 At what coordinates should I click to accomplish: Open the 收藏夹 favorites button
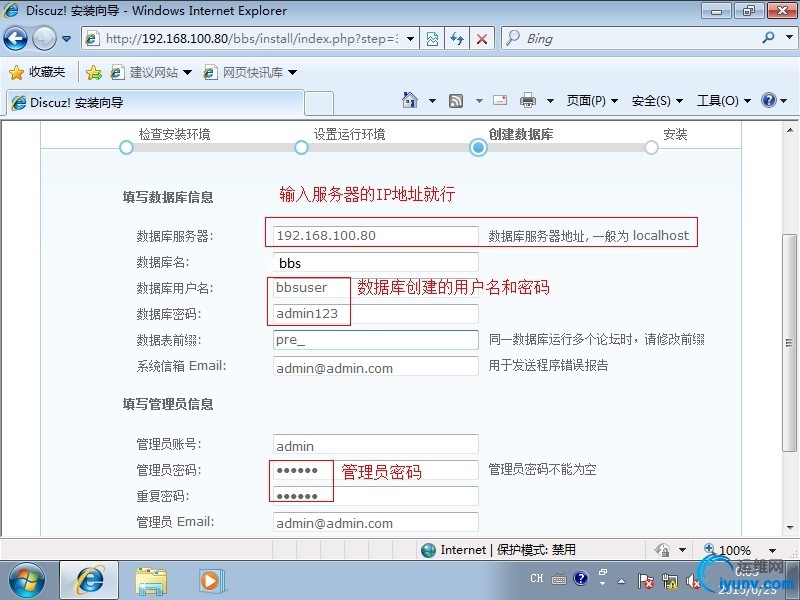[x=37, y=72]
